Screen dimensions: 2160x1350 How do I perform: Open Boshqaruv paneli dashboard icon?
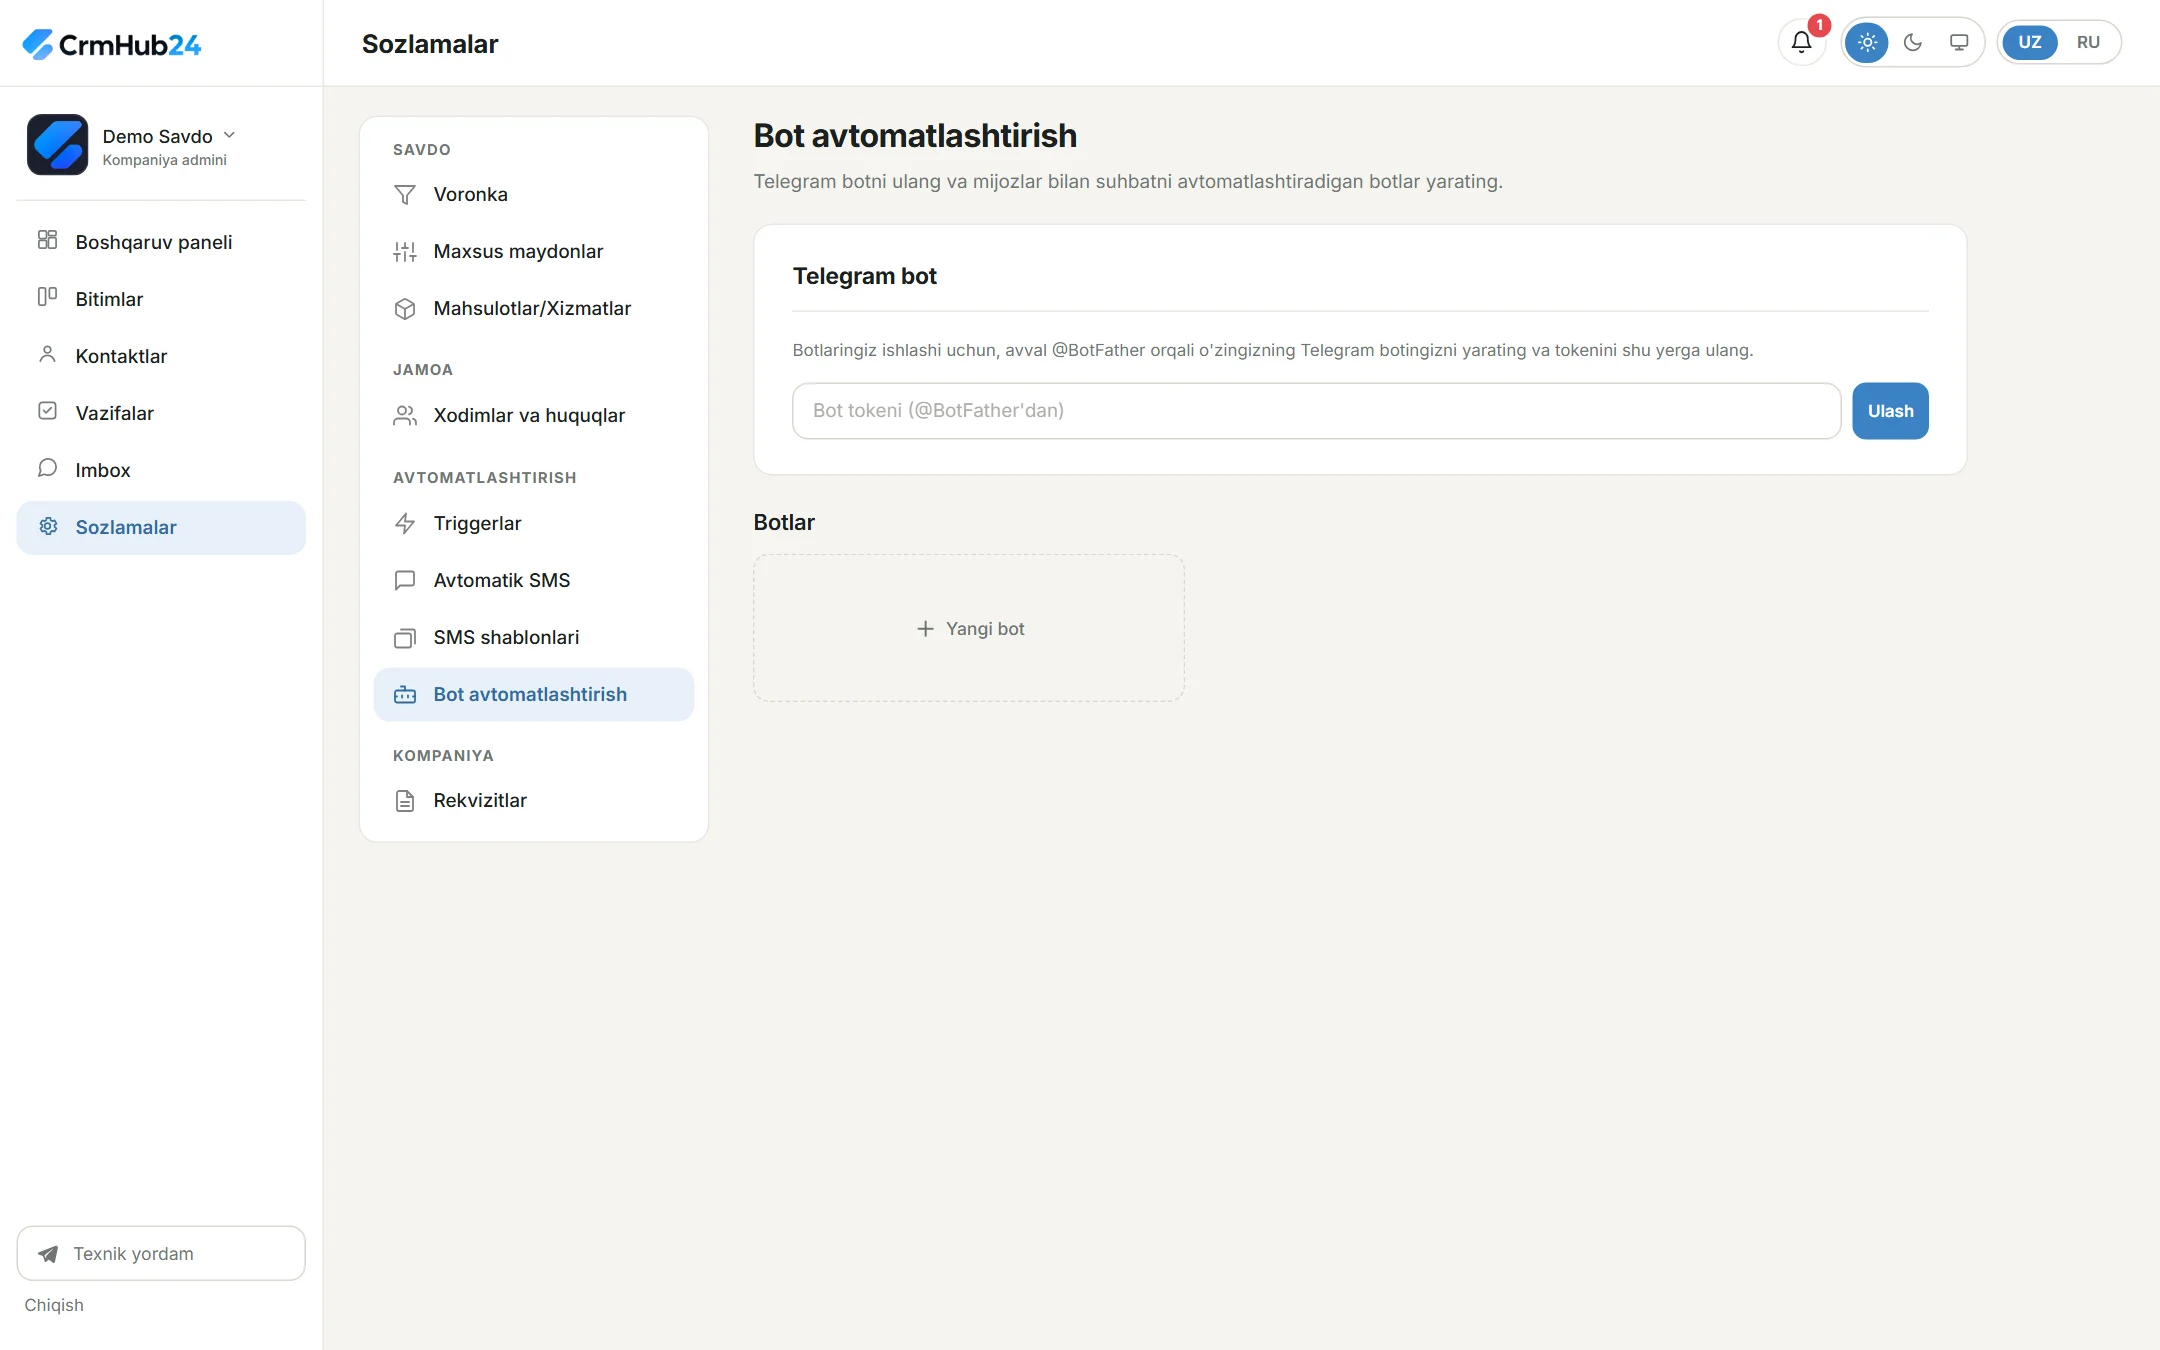tap(47, 240)
